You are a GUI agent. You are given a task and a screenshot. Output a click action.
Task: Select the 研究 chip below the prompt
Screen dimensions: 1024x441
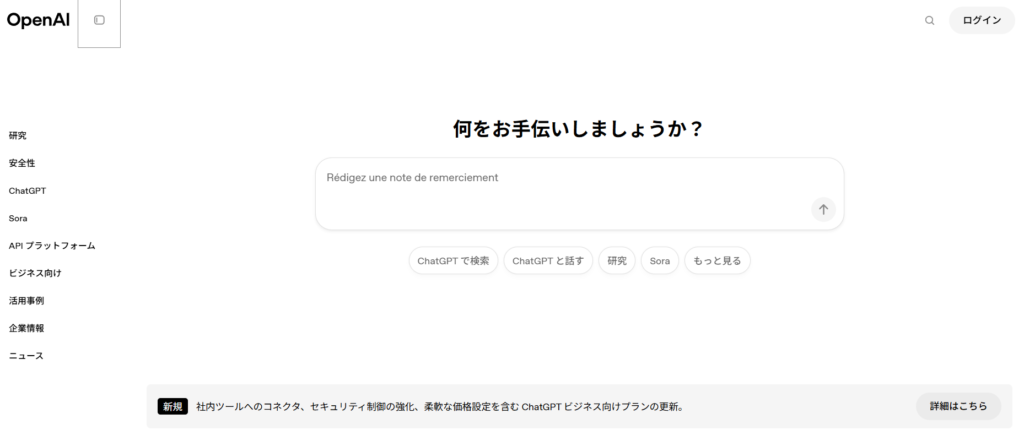pos(616,261)
